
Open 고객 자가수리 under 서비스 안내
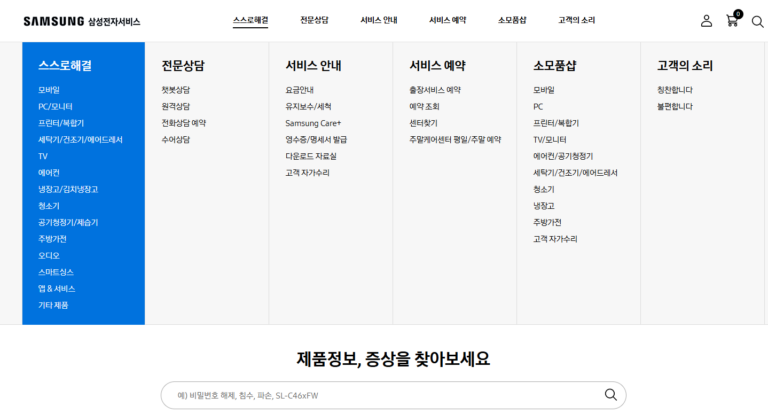[308, 172]
